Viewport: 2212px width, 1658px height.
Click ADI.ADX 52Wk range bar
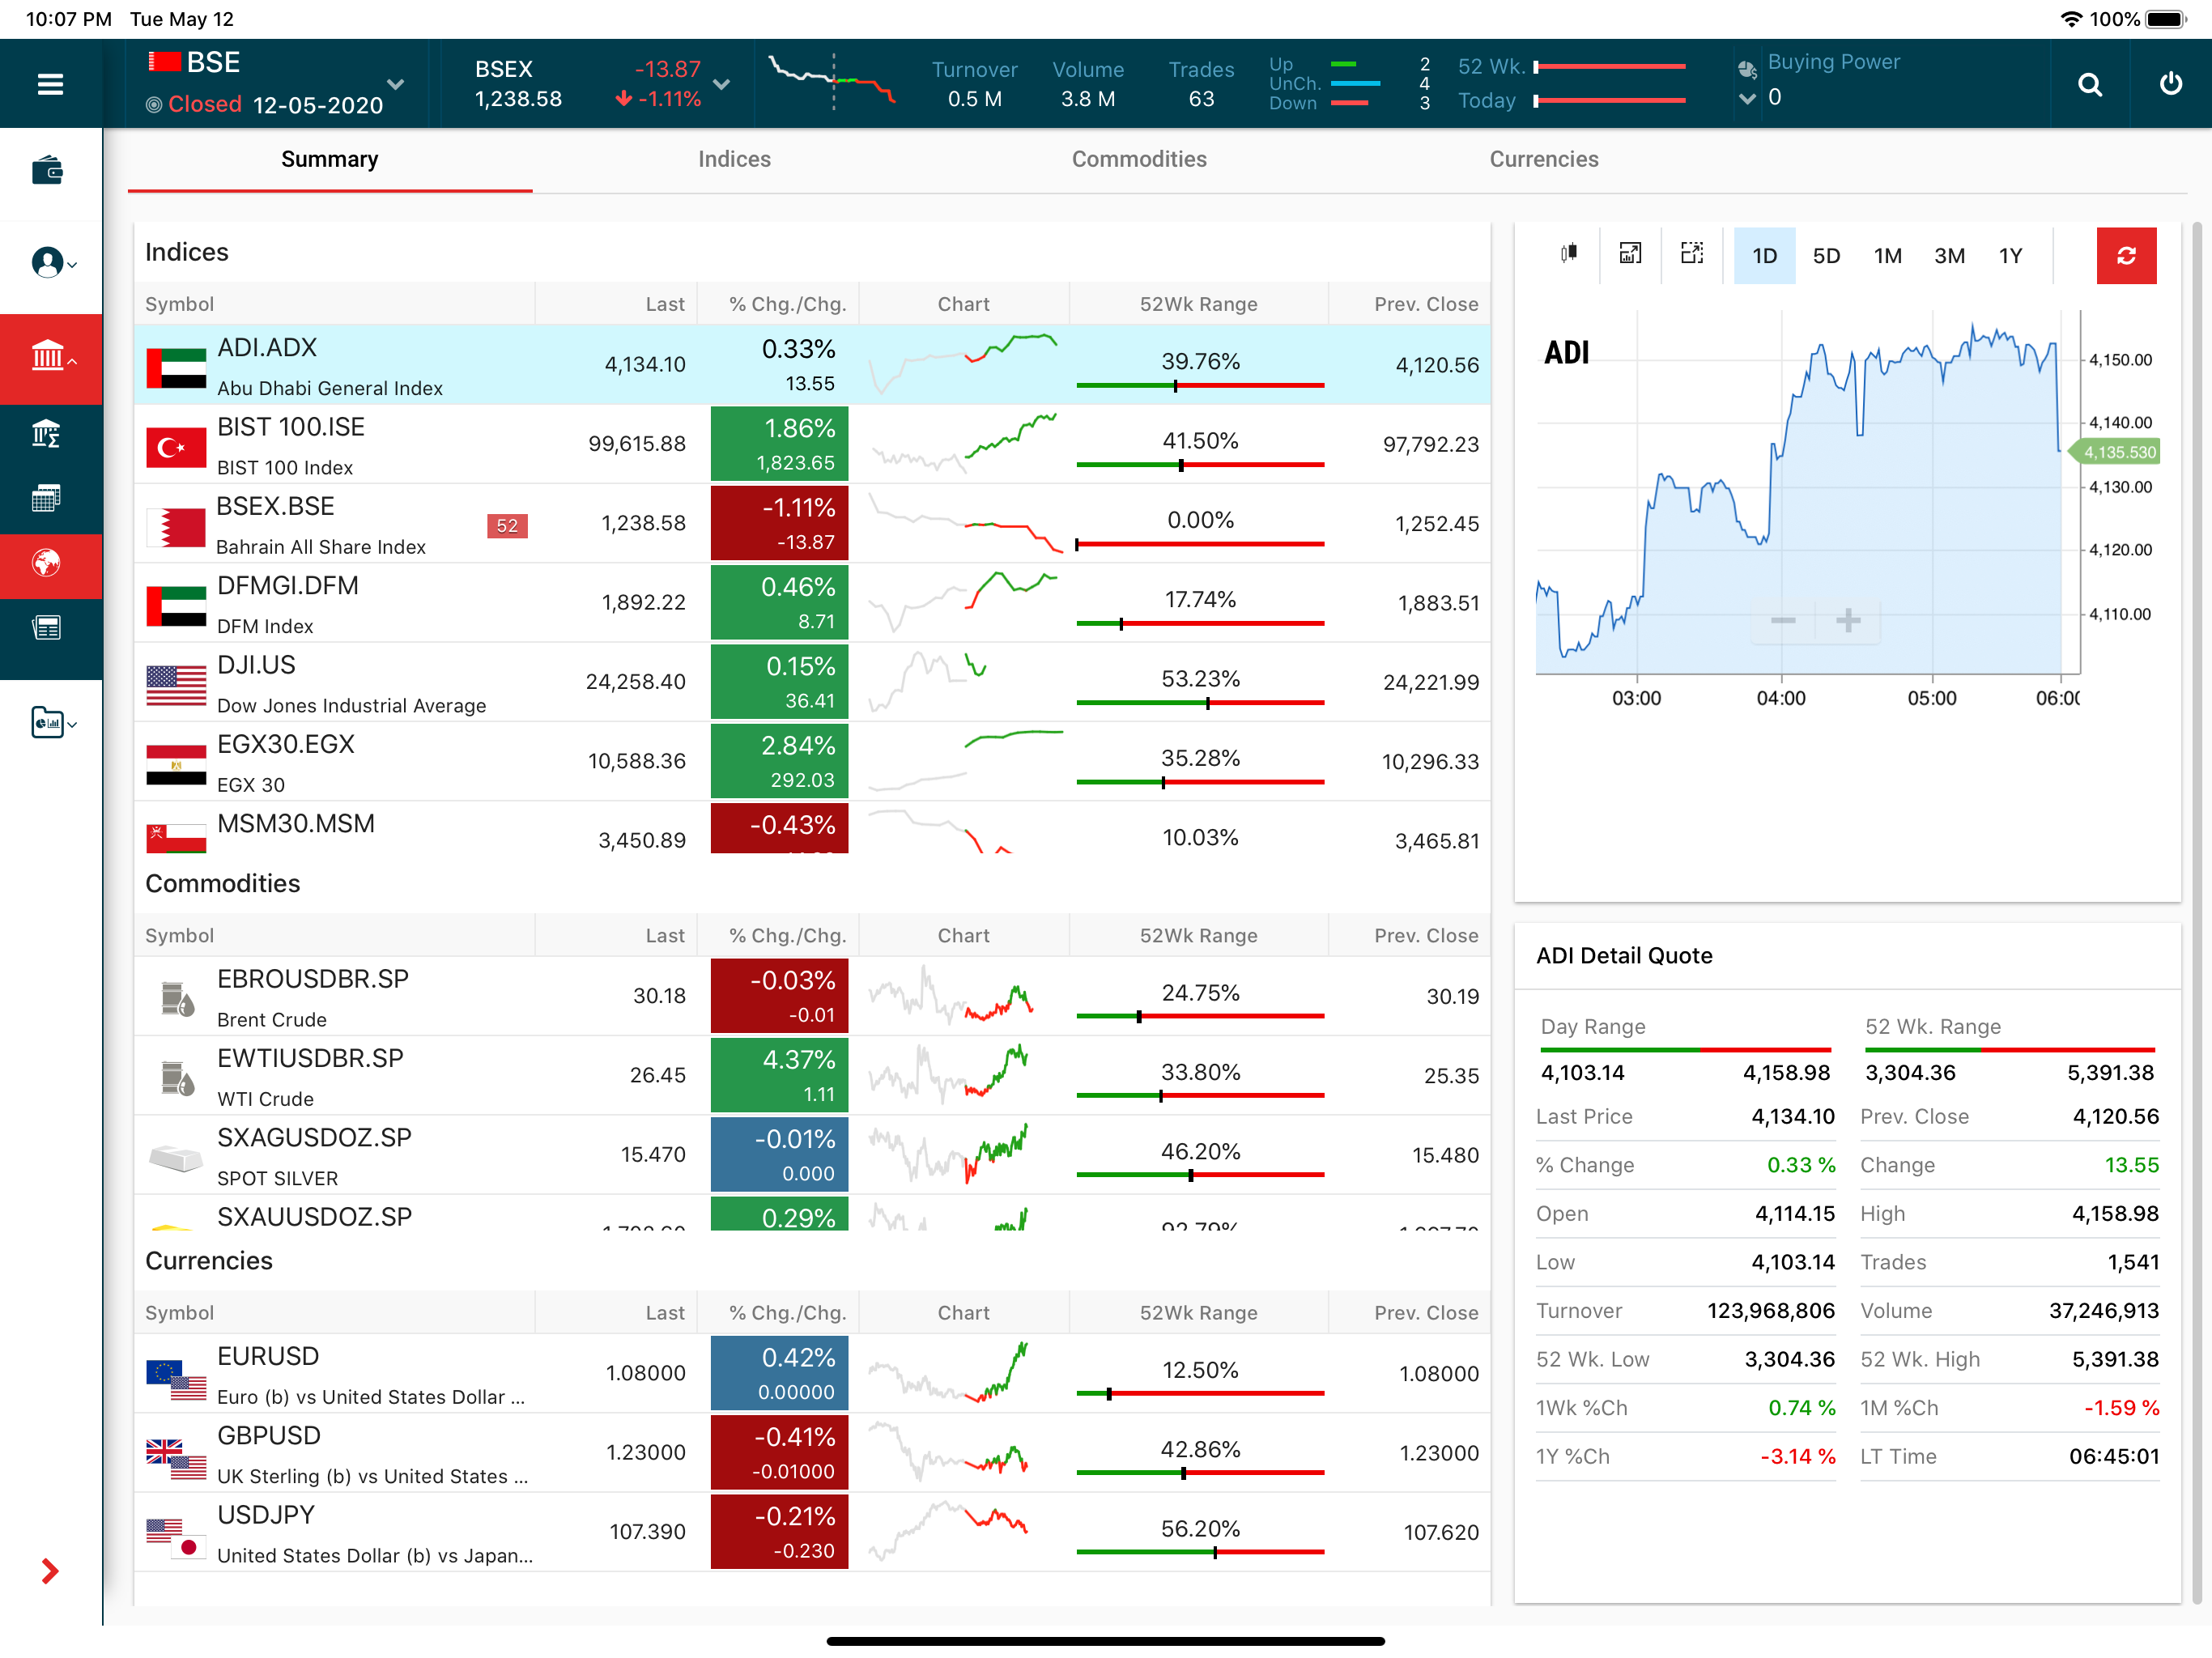pos(1200,385)
